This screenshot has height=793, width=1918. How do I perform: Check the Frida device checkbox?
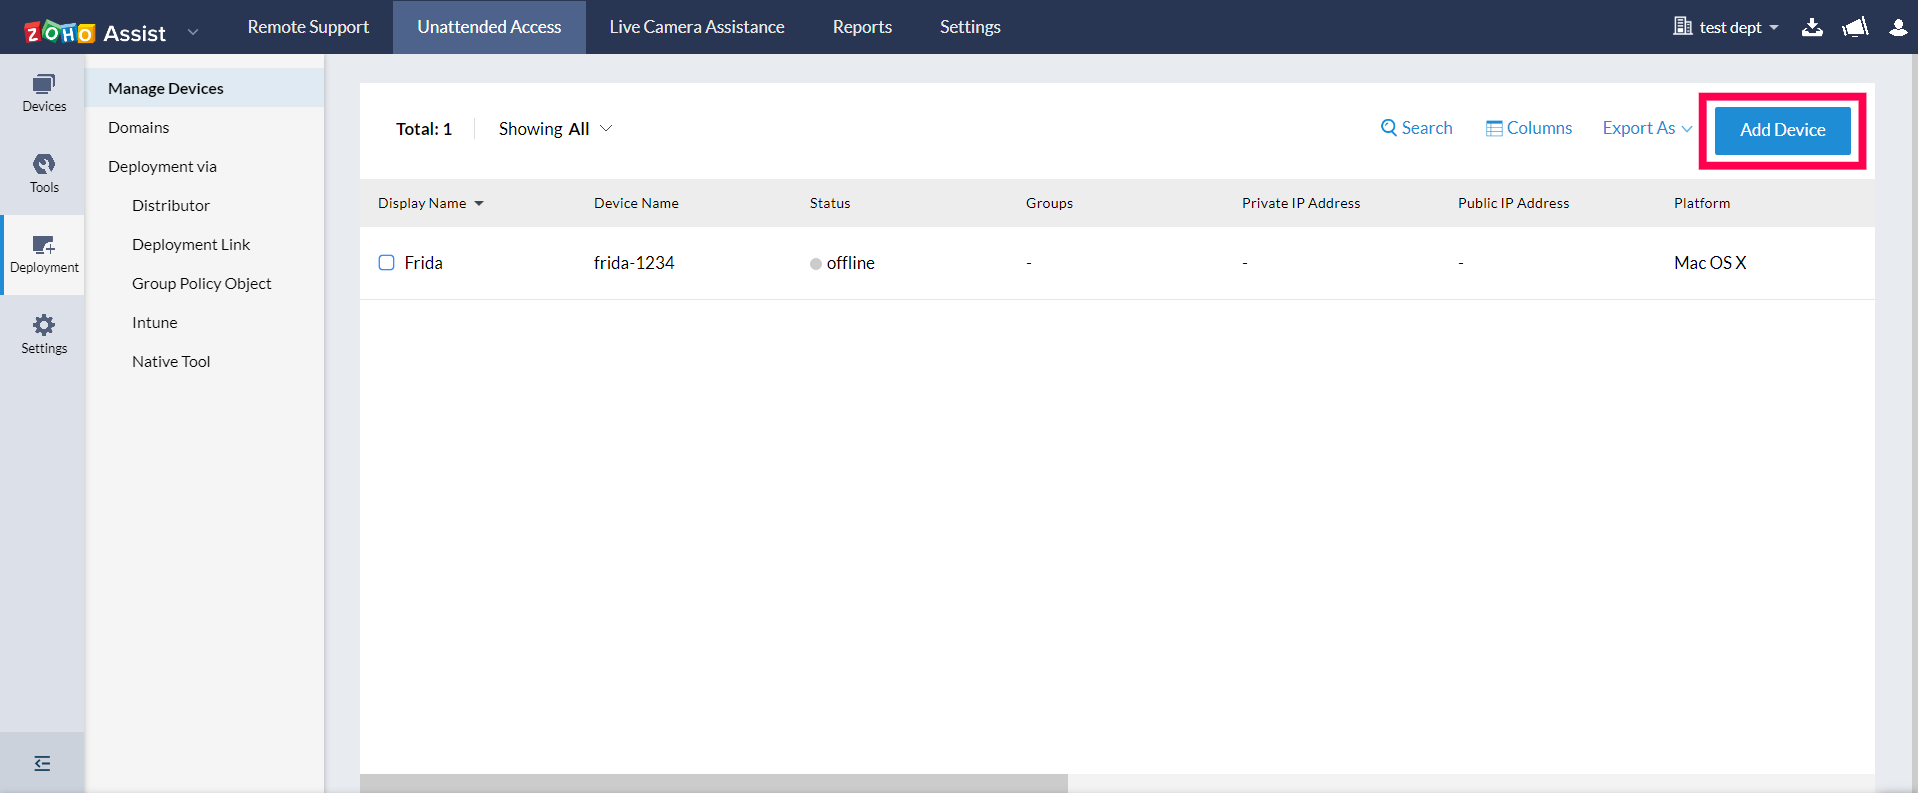[x=387, y=263]
